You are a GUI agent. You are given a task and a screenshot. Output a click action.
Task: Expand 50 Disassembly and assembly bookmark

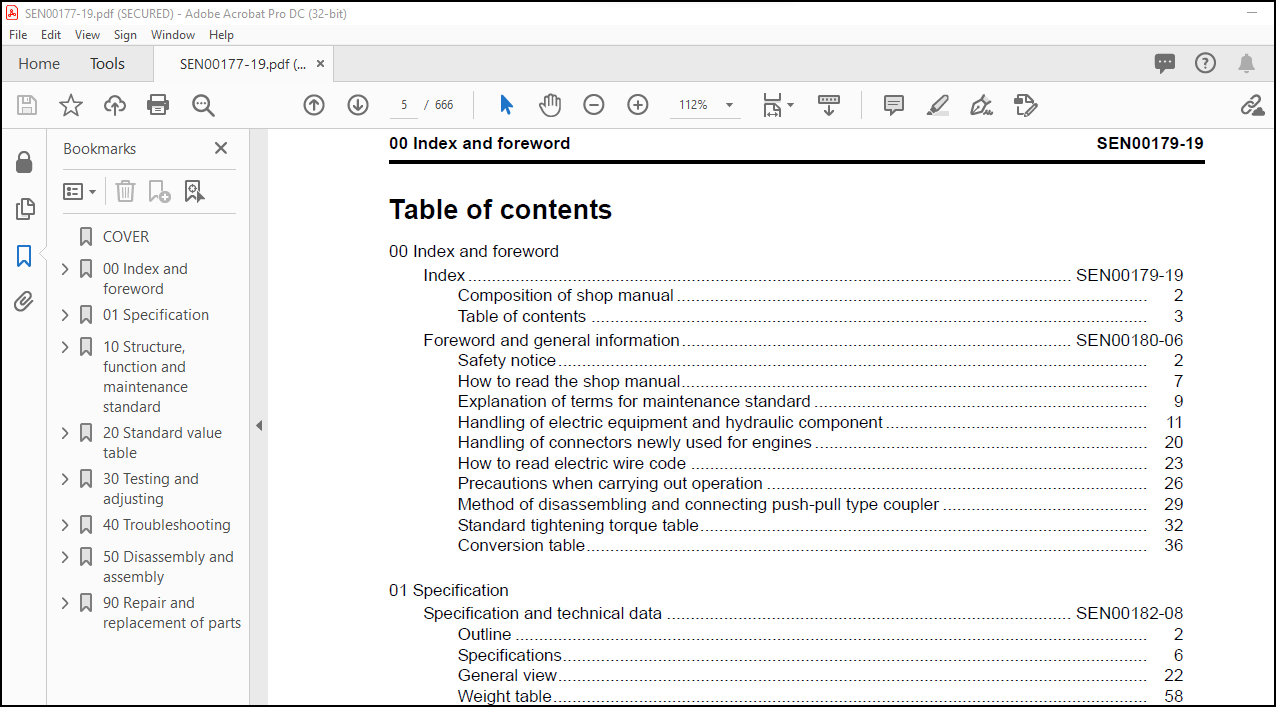65,557
